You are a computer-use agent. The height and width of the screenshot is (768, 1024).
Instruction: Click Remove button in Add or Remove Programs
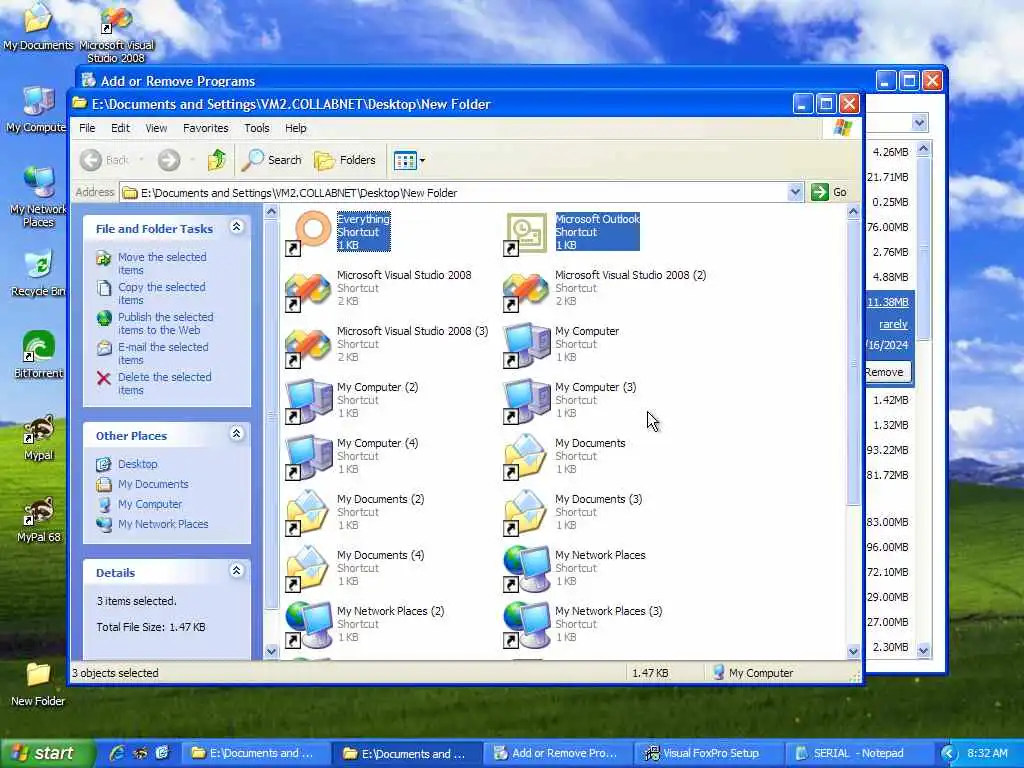click(886, 372)
